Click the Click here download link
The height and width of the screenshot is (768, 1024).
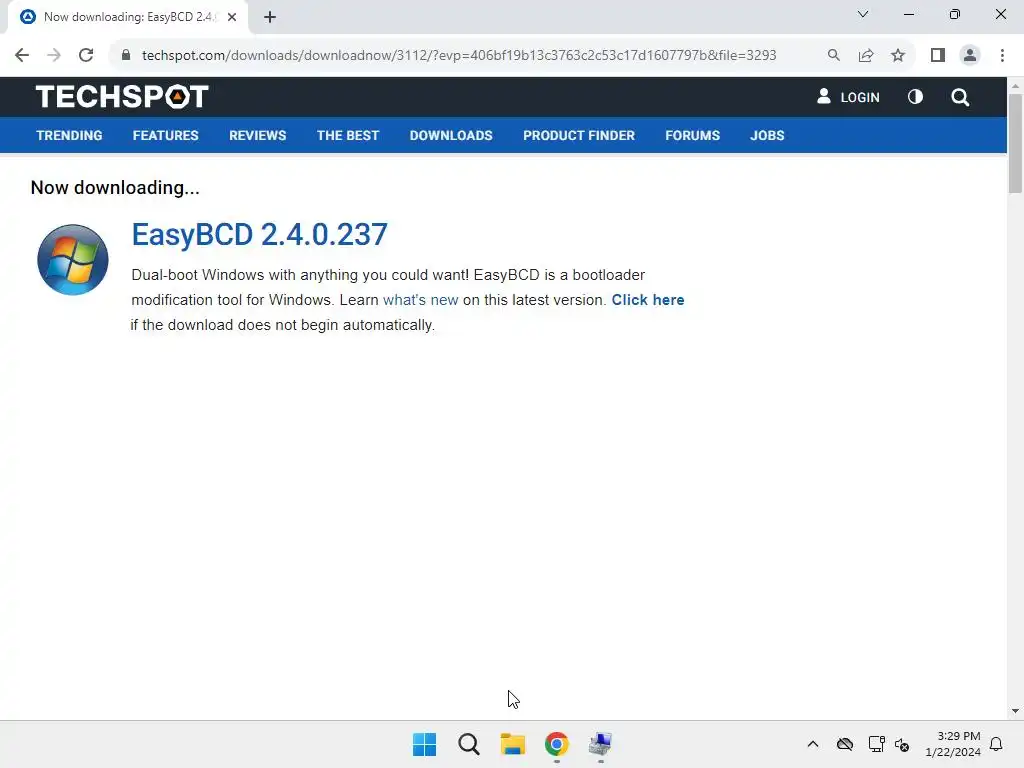[648, 300]
